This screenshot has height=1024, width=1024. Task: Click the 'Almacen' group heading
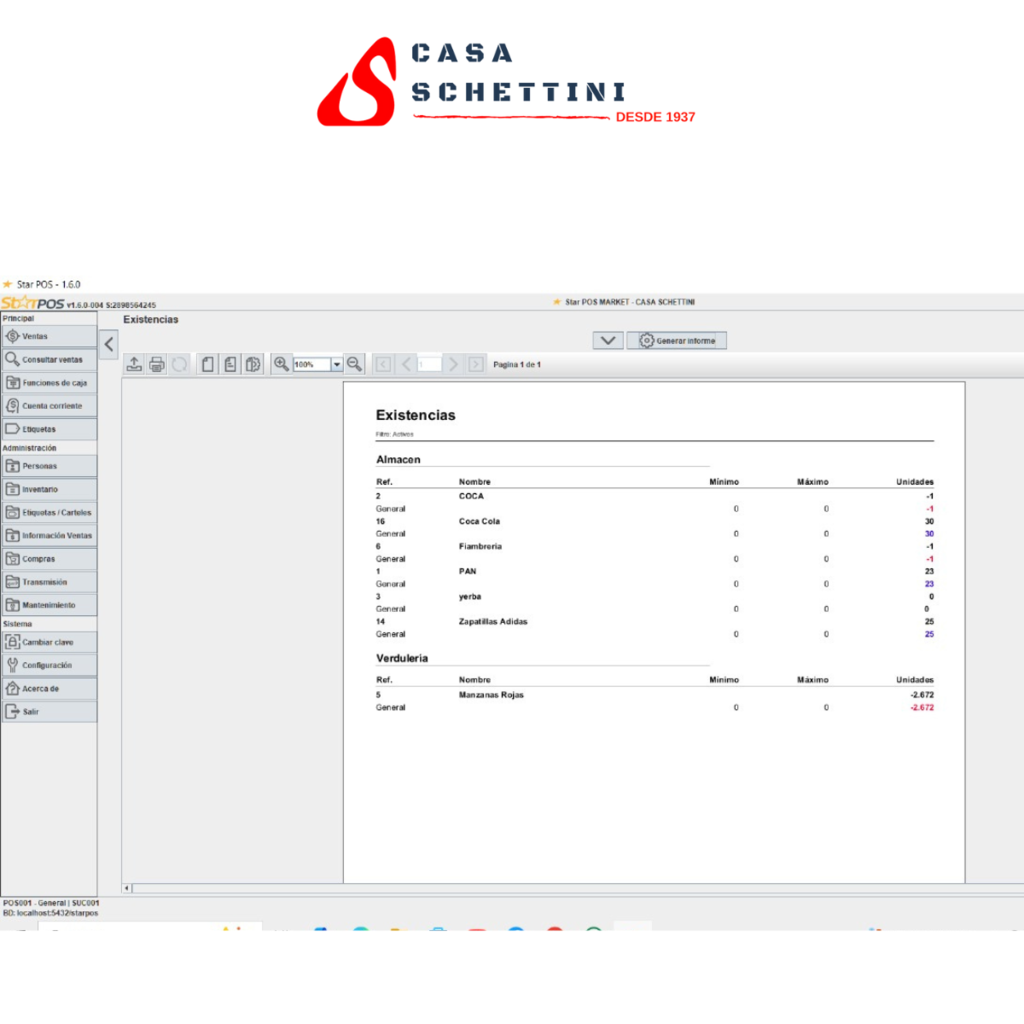click(398, 460)
